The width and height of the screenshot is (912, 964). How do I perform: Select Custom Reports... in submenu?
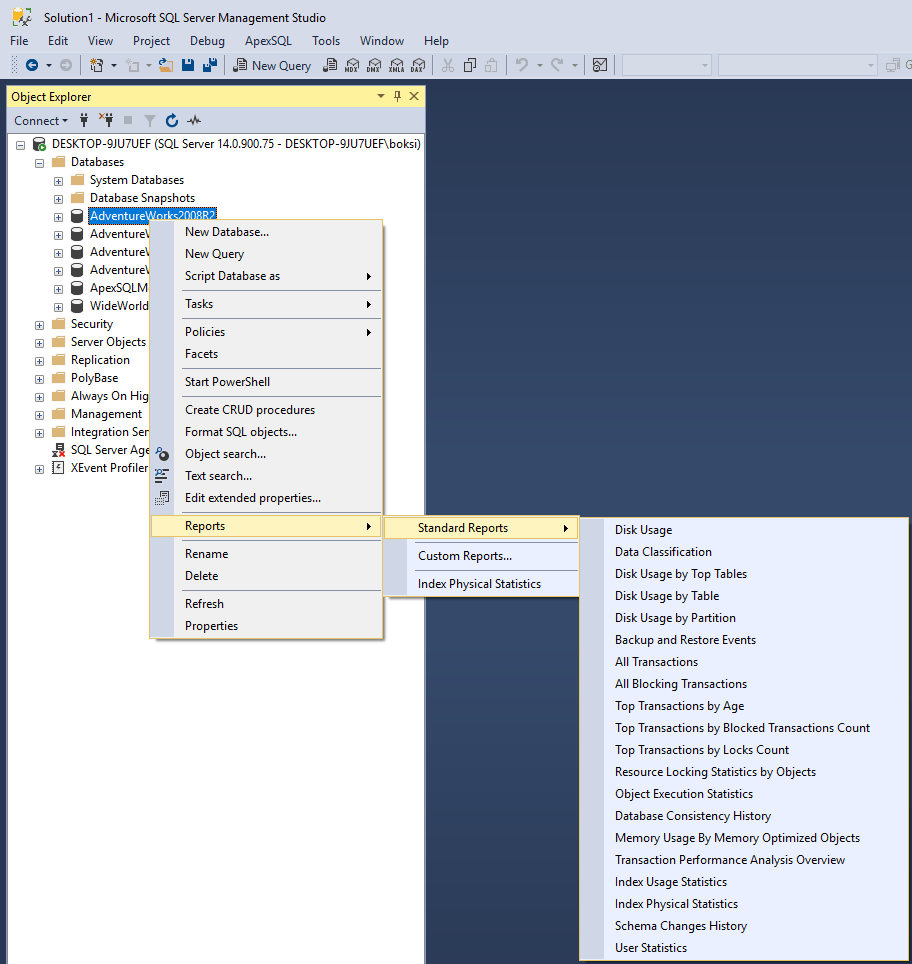[482, 556]
